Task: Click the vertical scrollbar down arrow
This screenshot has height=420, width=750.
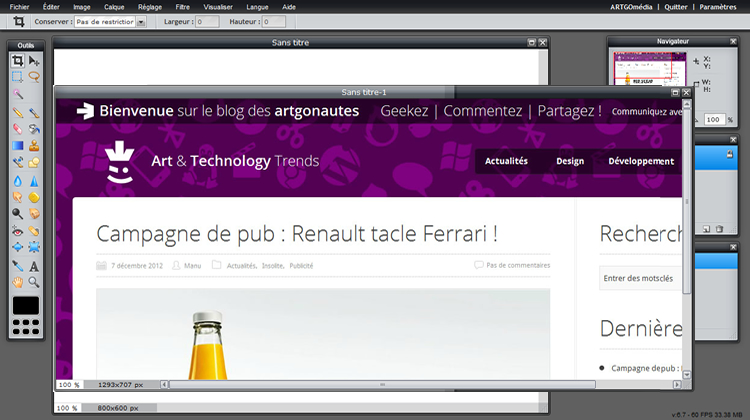Action: 687,375
